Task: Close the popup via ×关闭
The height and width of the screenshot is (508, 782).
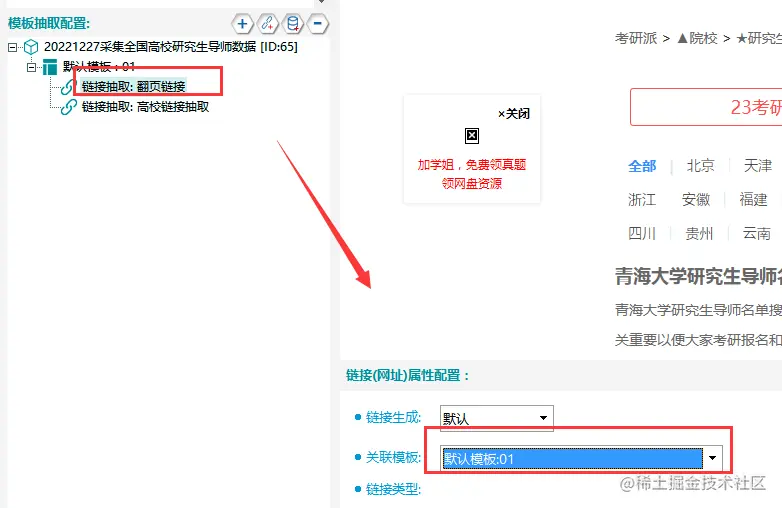Action: coord(514,114)
